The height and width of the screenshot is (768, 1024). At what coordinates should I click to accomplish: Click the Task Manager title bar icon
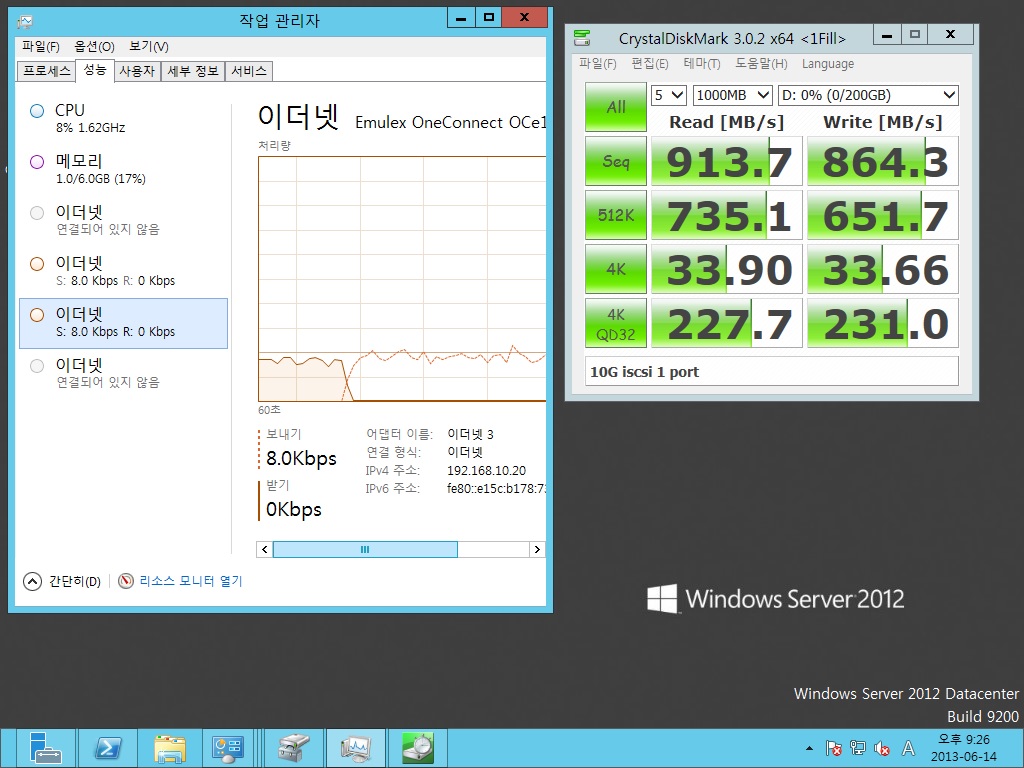point(25,22)
